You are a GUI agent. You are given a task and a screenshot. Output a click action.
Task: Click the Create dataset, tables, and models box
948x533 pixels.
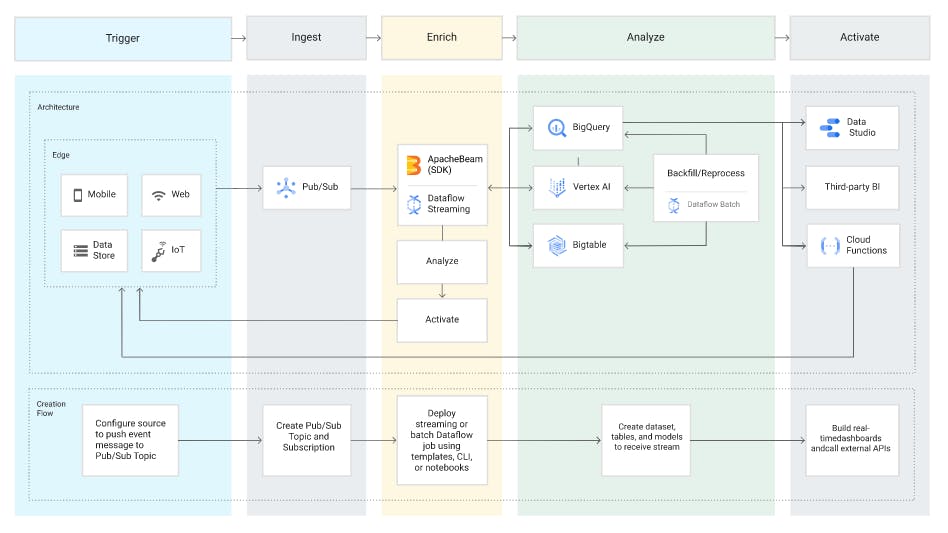coord(646,441)
